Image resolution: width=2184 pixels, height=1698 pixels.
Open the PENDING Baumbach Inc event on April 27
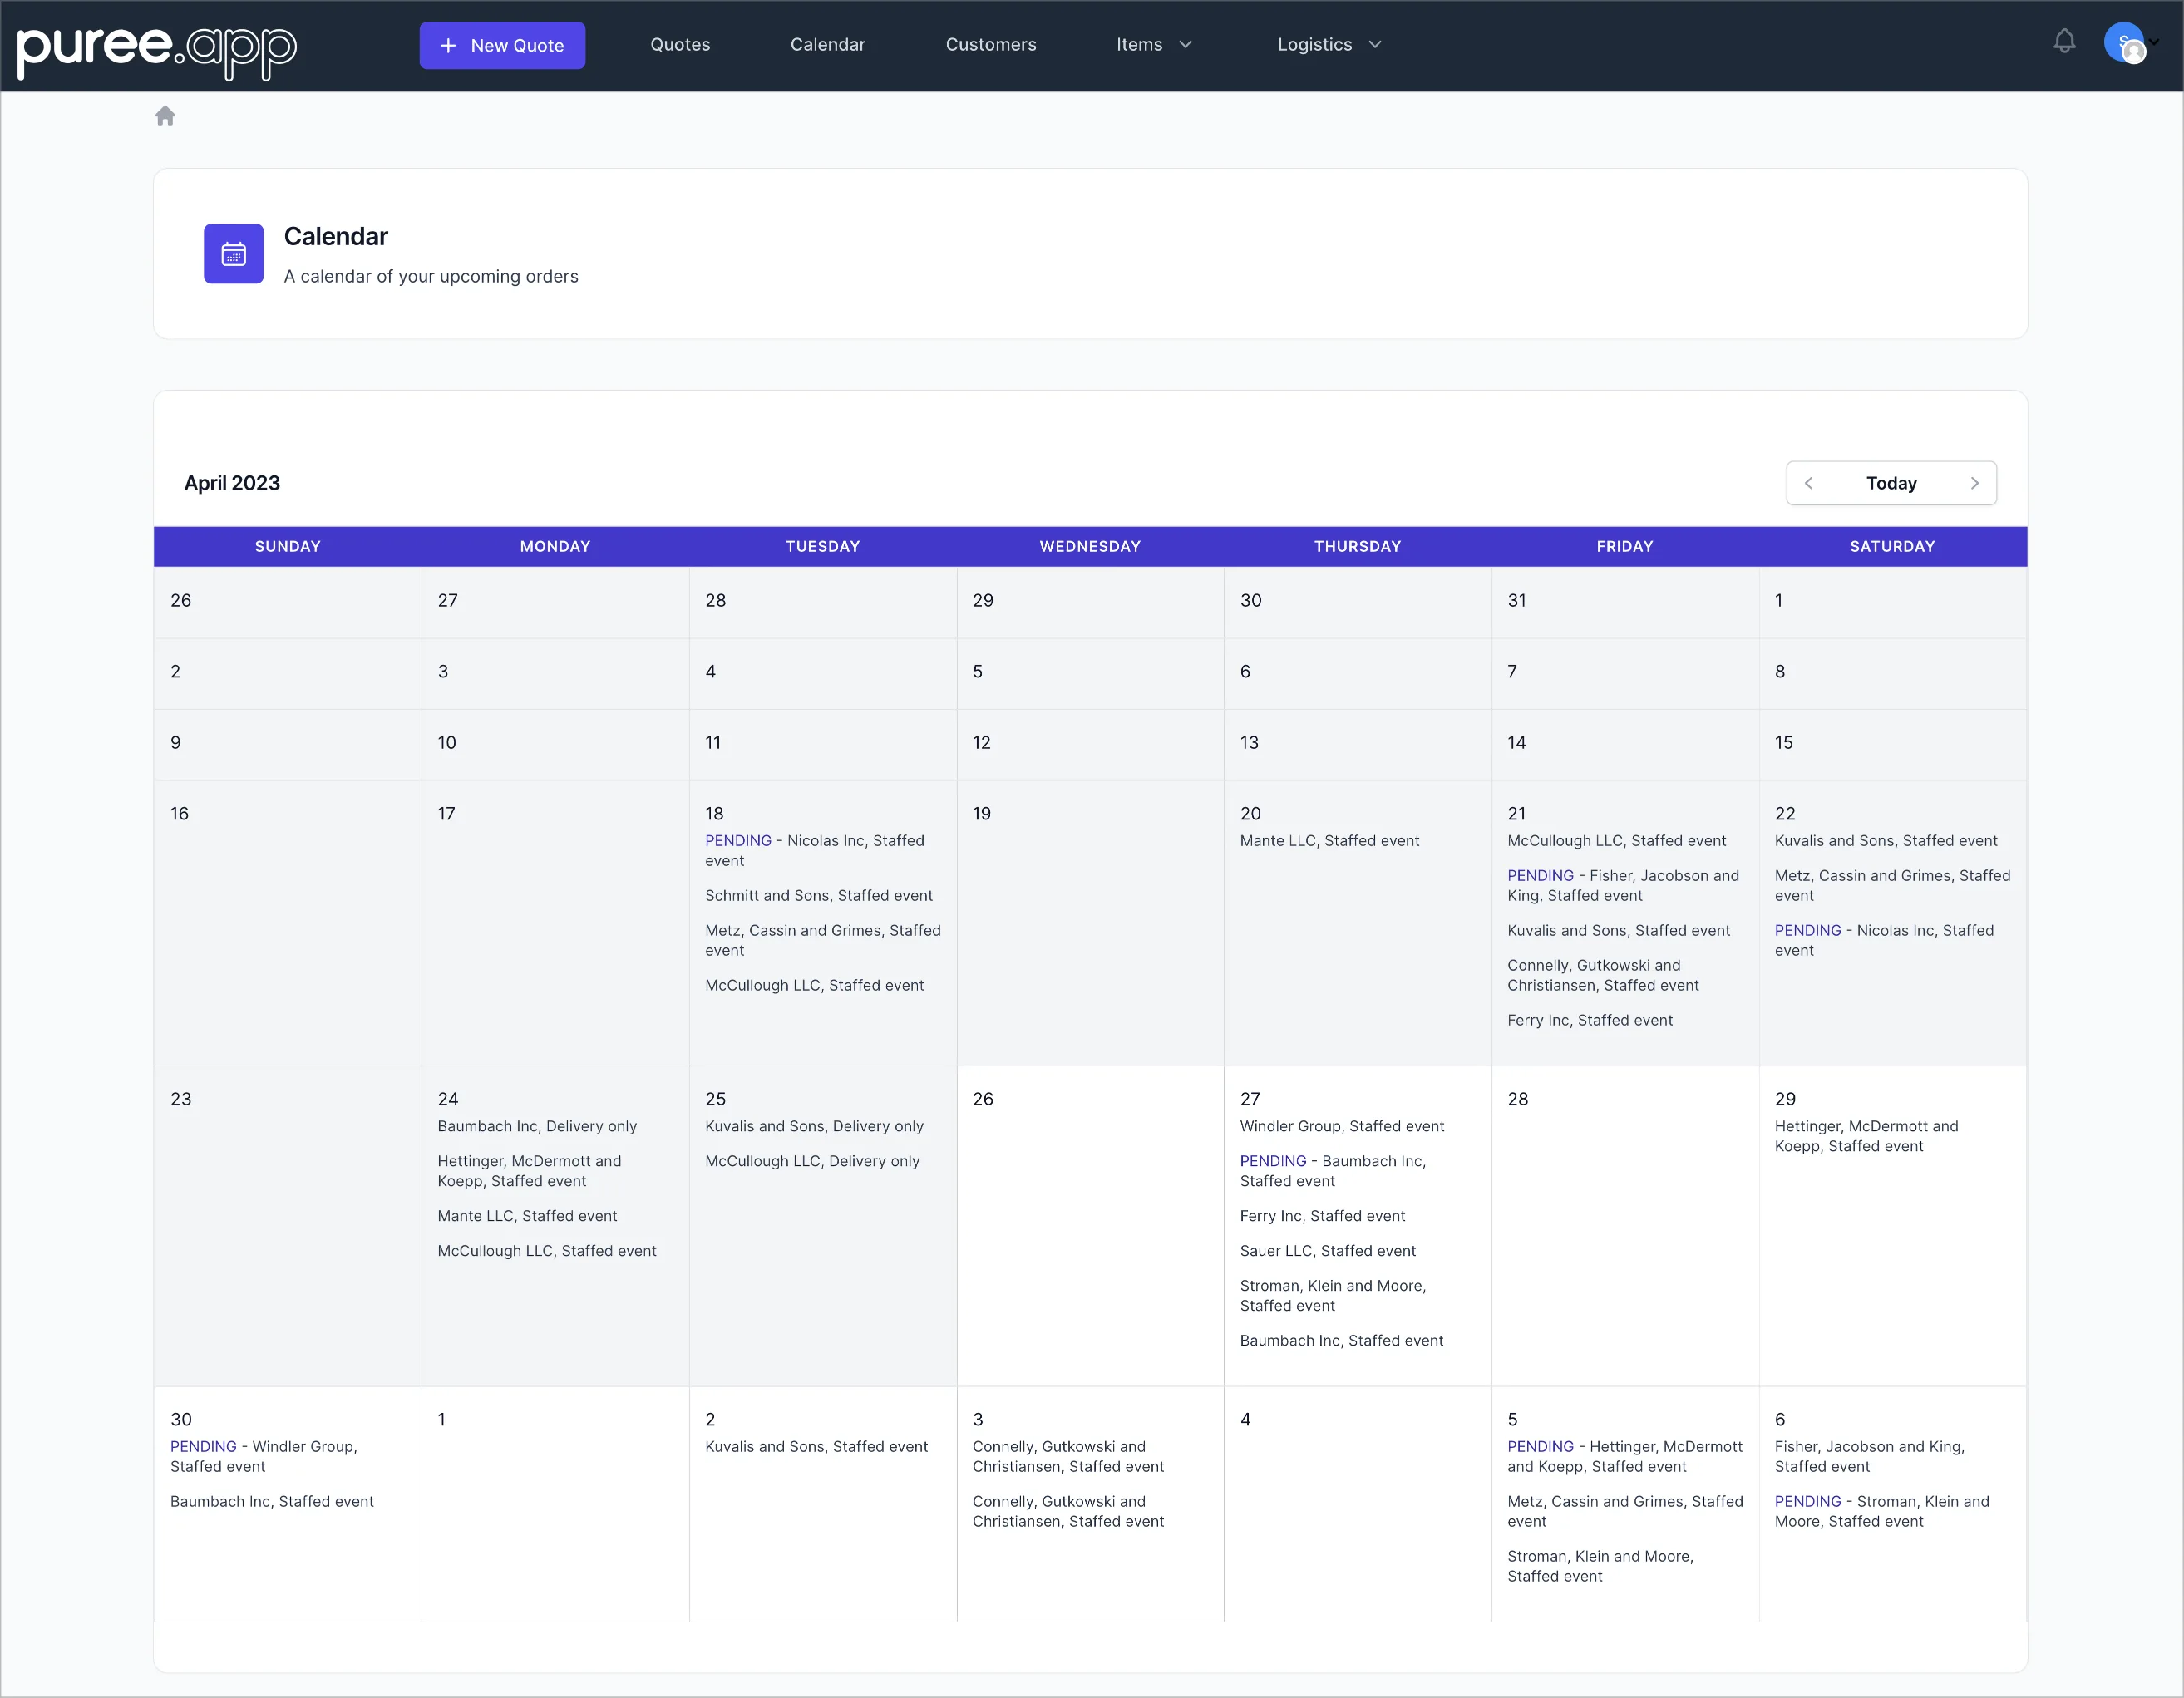1333,1171
